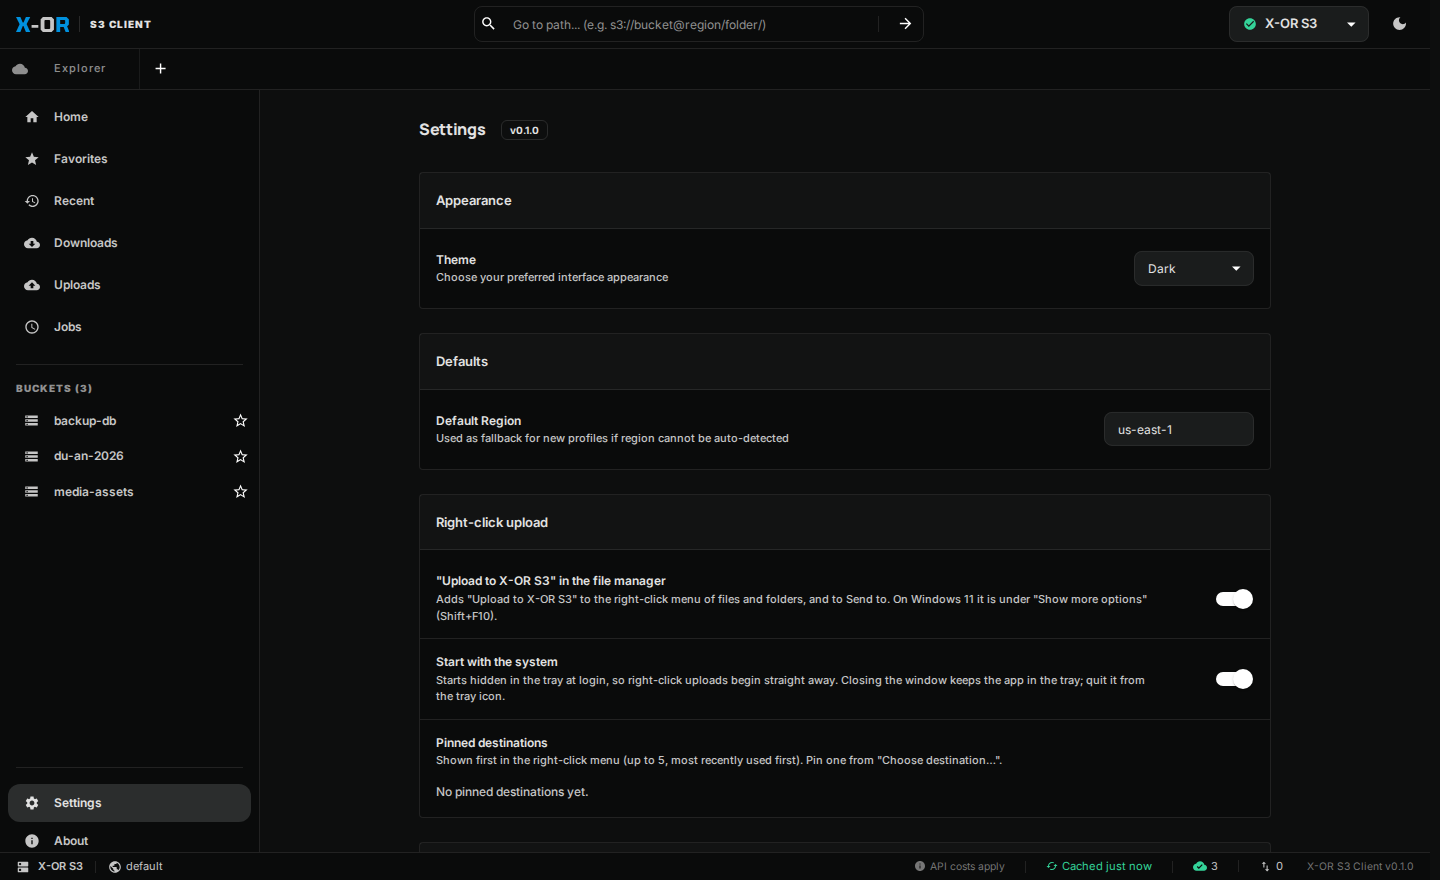View the Uploads page
The image size is (1440, 880).
(x=129, y=285)
